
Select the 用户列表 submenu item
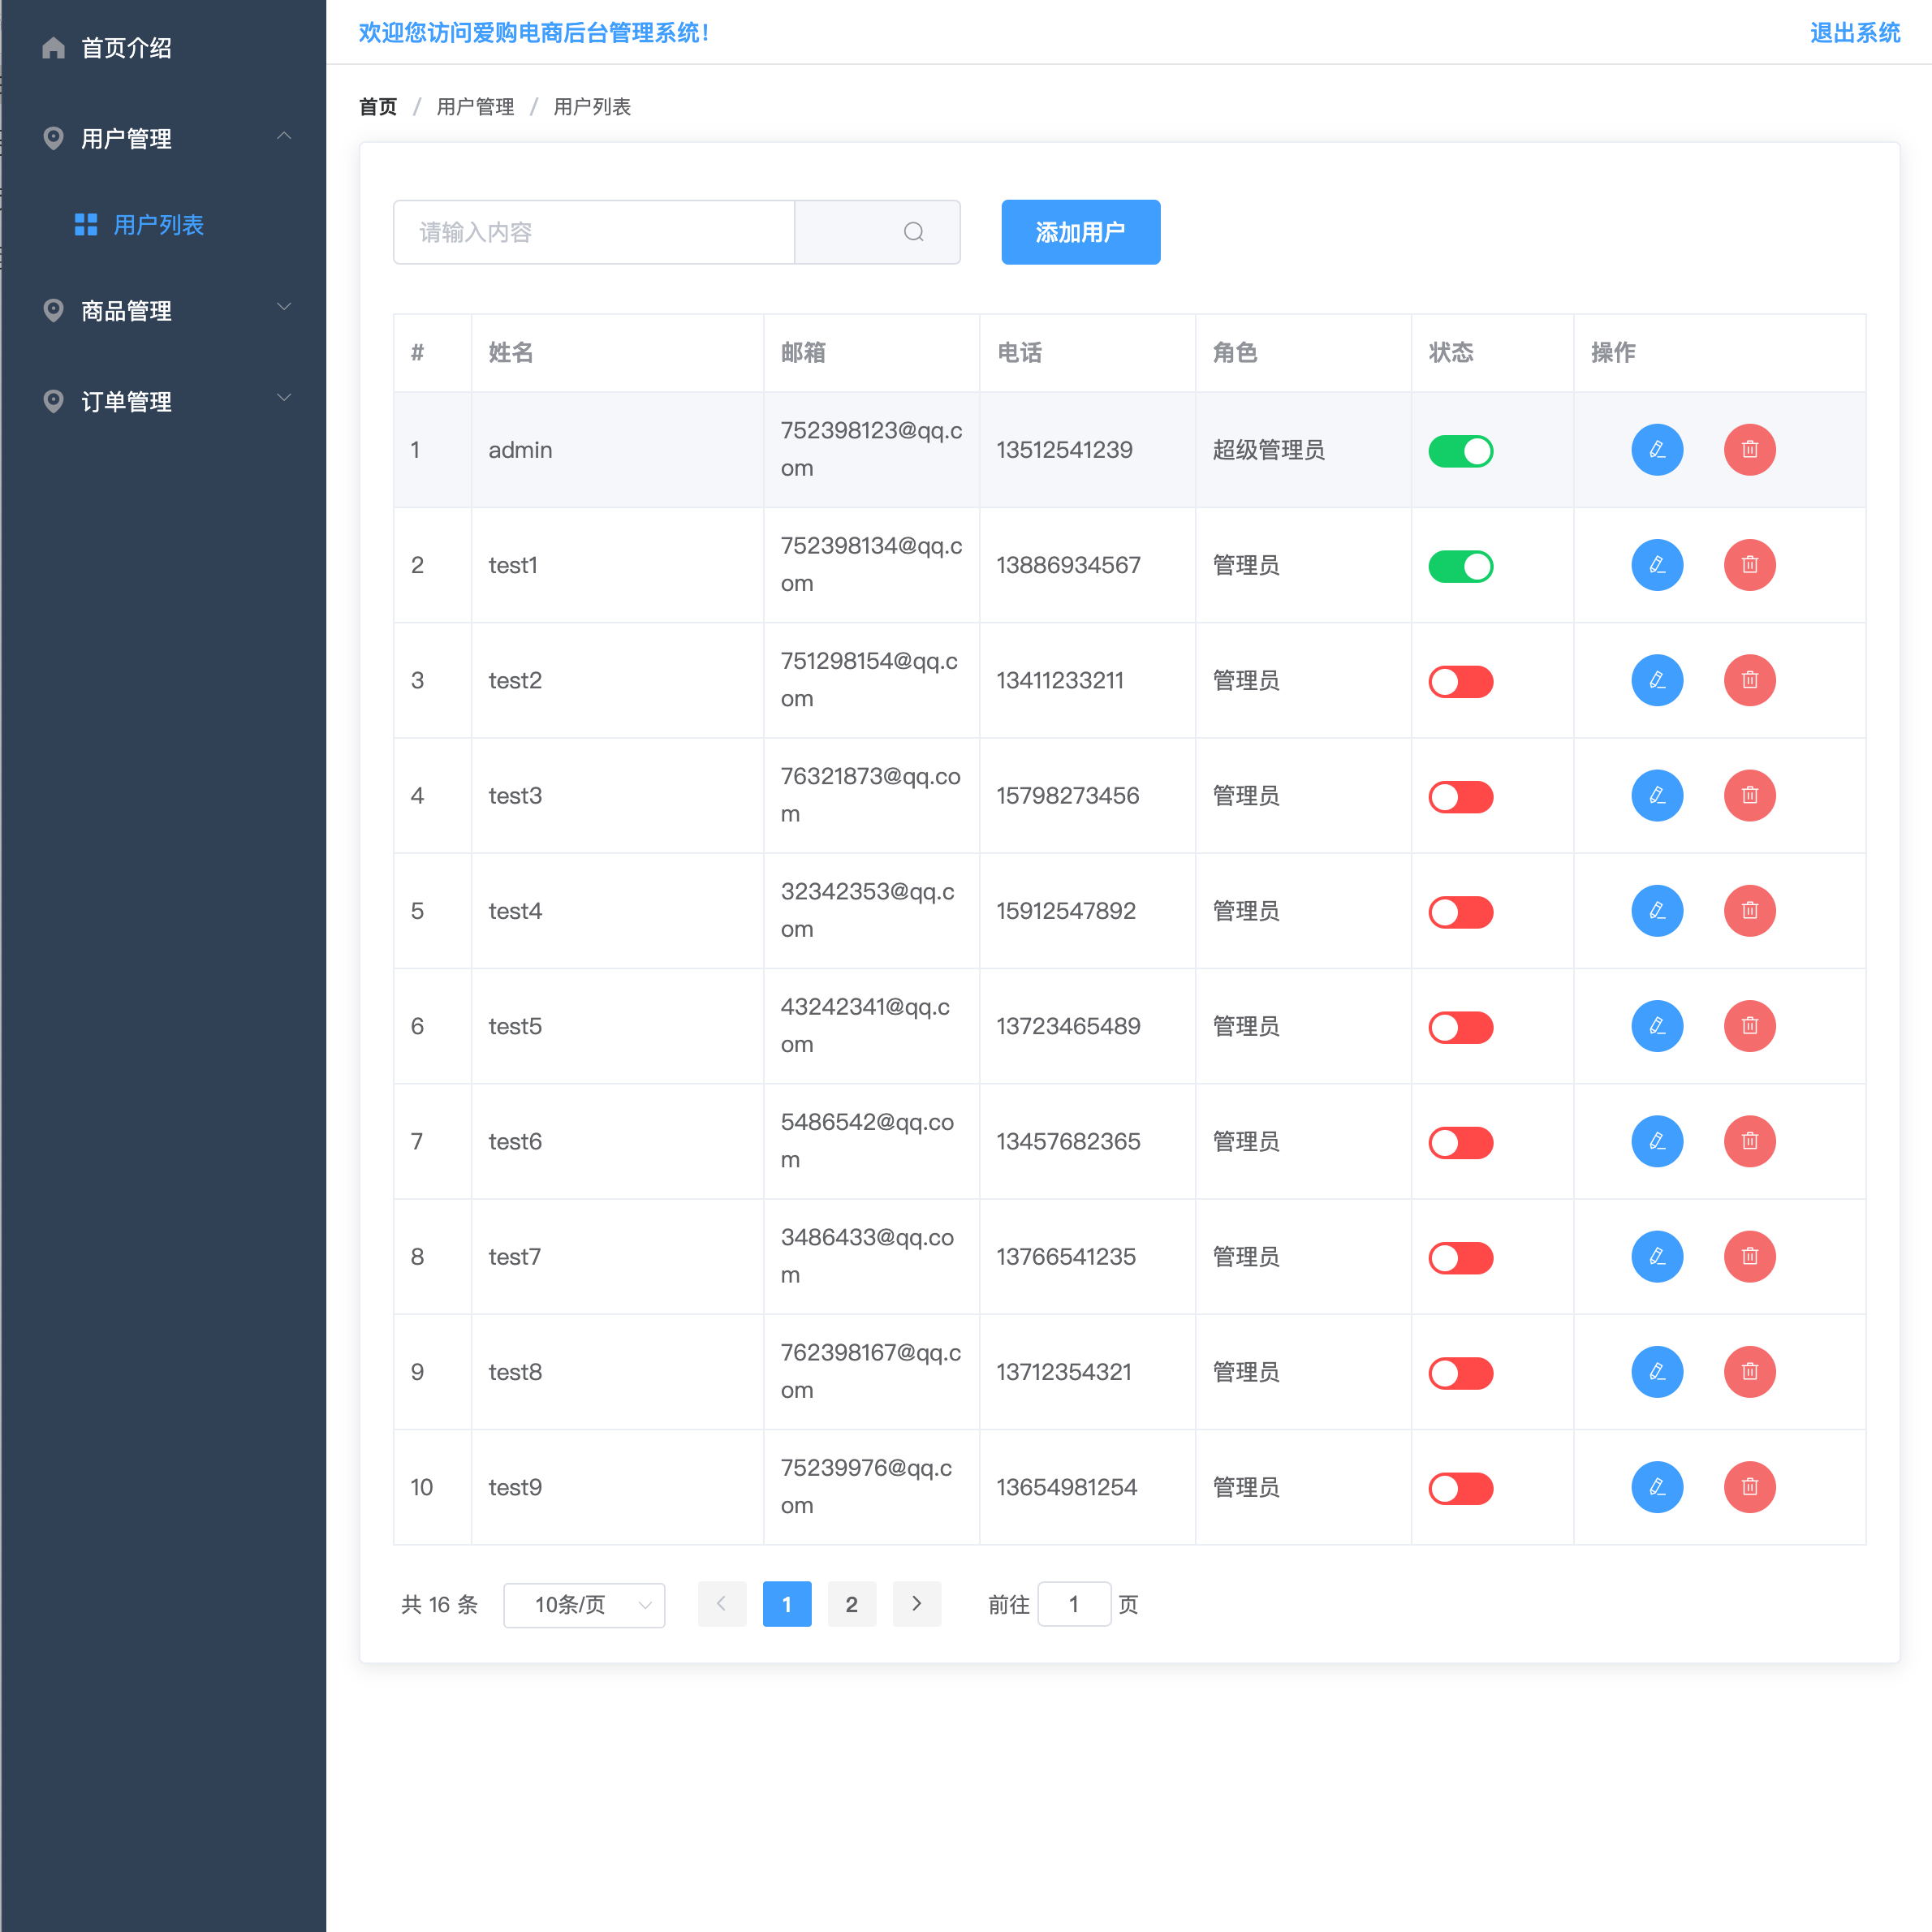point(158,225)
